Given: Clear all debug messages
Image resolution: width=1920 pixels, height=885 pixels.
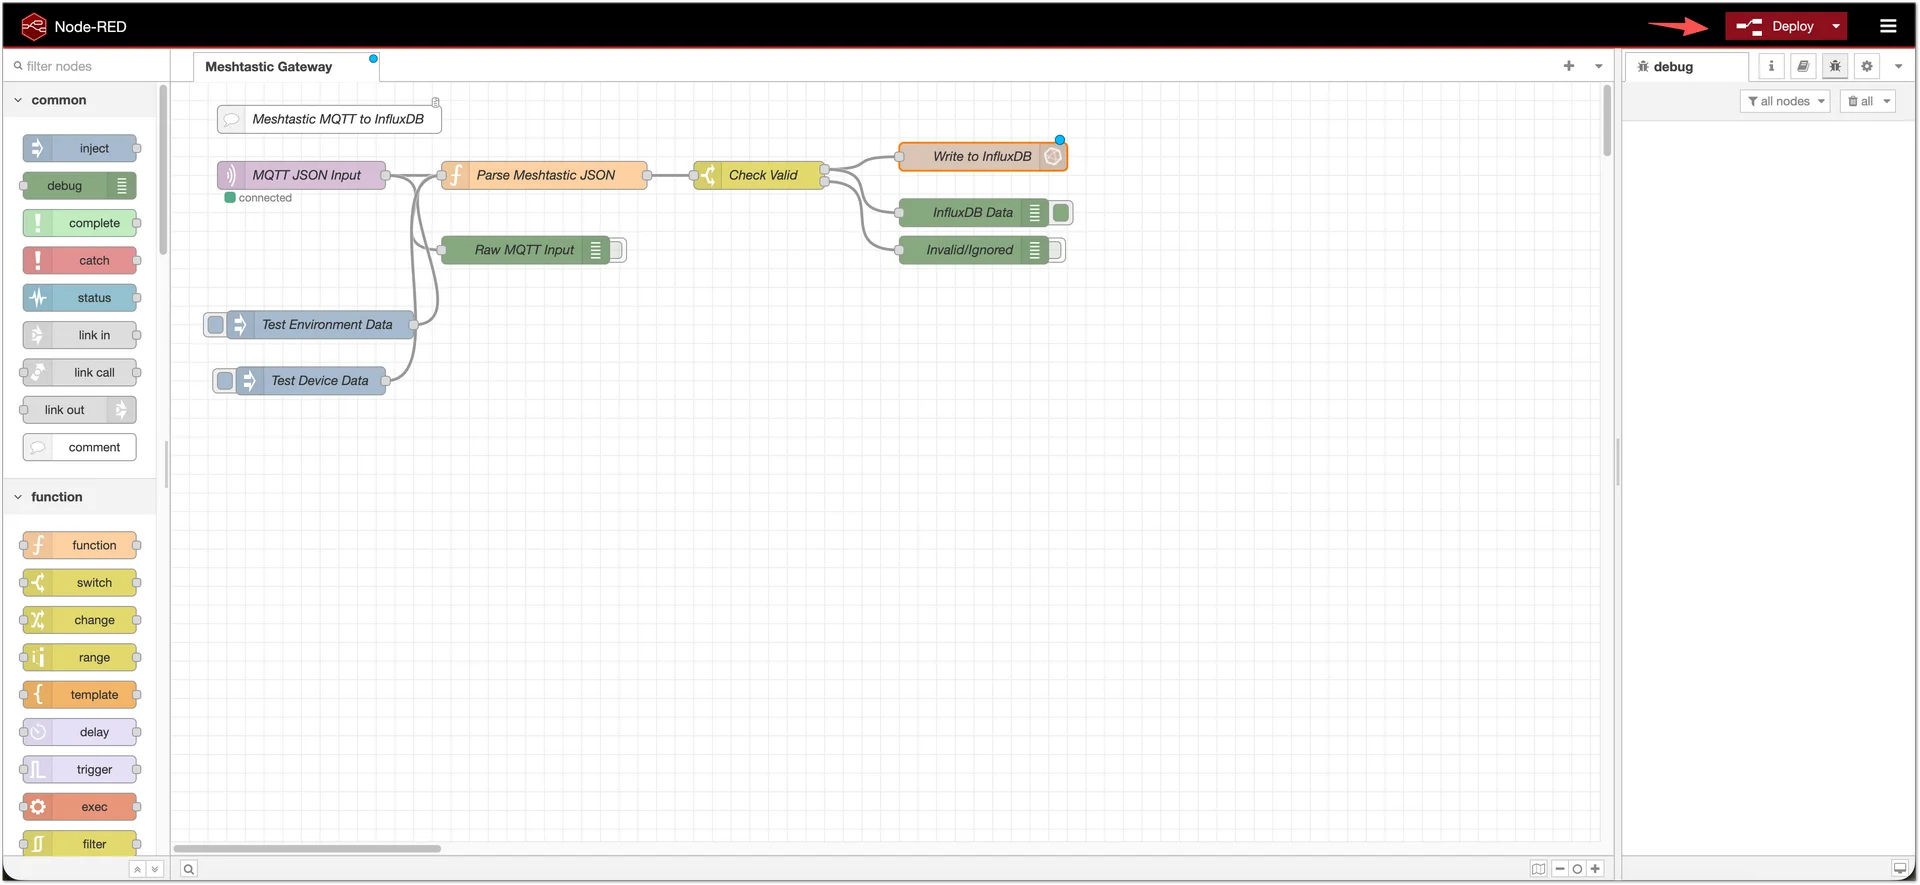Looking at the screenshot, I should [x=1860, y=101].
